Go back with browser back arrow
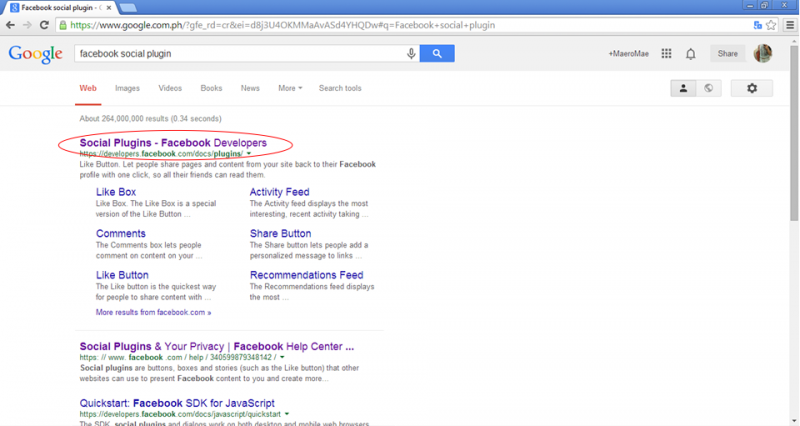800x426 pixels. [x=10, y=25]
